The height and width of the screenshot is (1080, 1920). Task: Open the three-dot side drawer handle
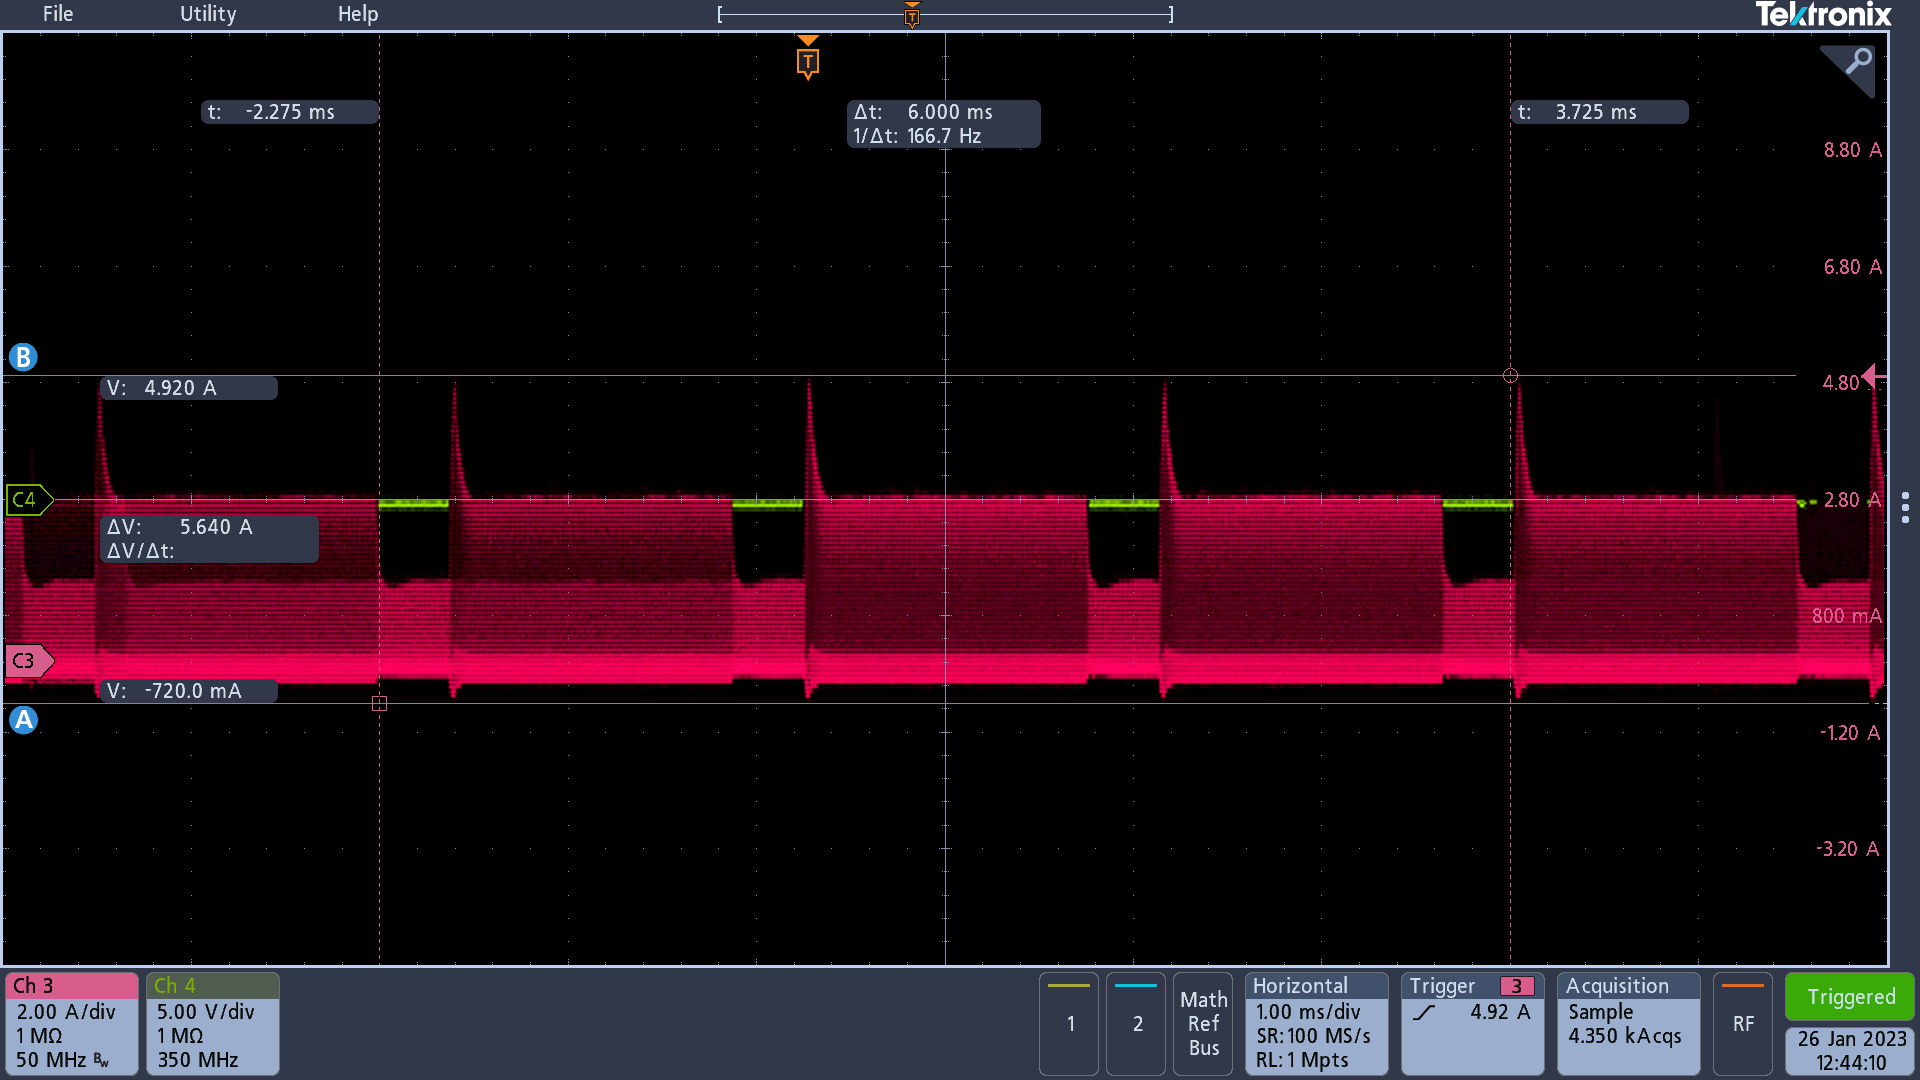tap(1905, 507)
